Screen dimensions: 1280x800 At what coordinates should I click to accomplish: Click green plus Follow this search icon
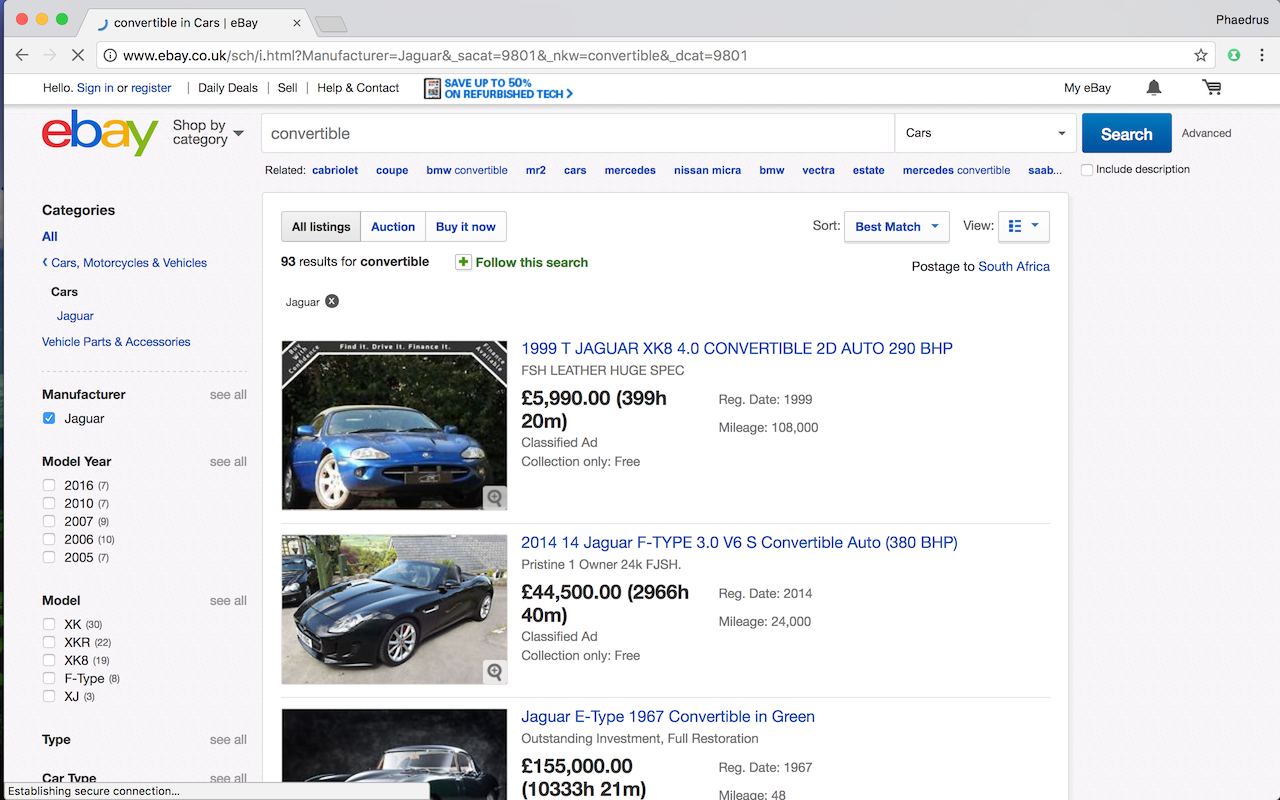click(x=463, y=262)
